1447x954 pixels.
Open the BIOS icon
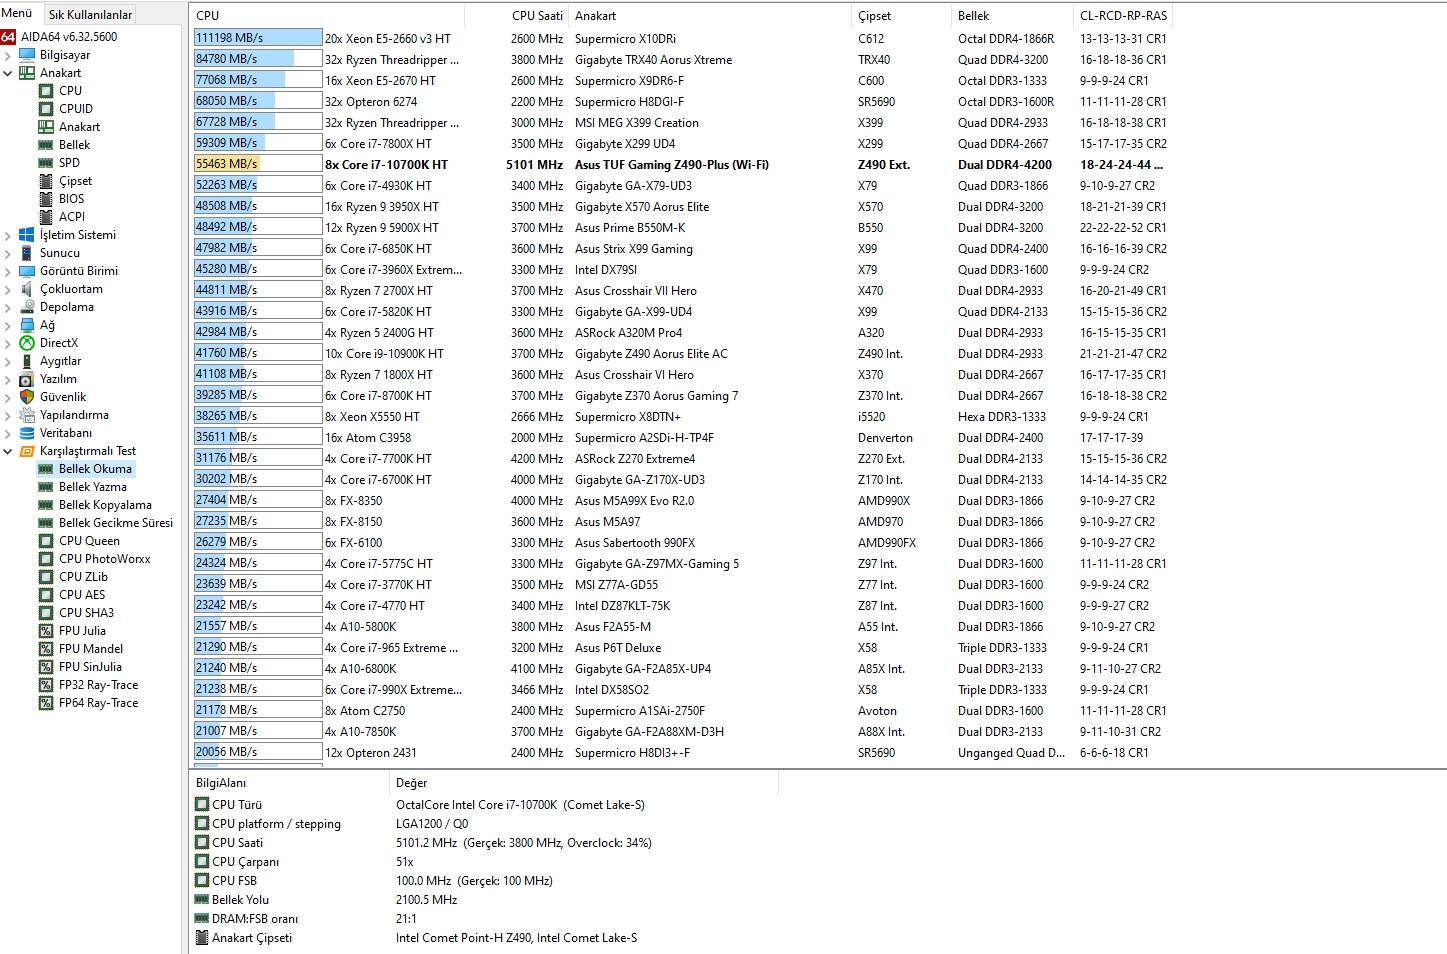point(46,199)
